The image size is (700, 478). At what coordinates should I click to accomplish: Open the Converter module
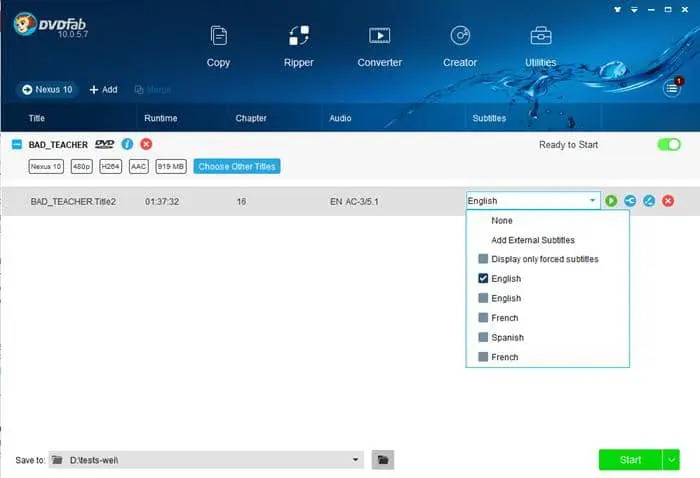coord(379,46)
